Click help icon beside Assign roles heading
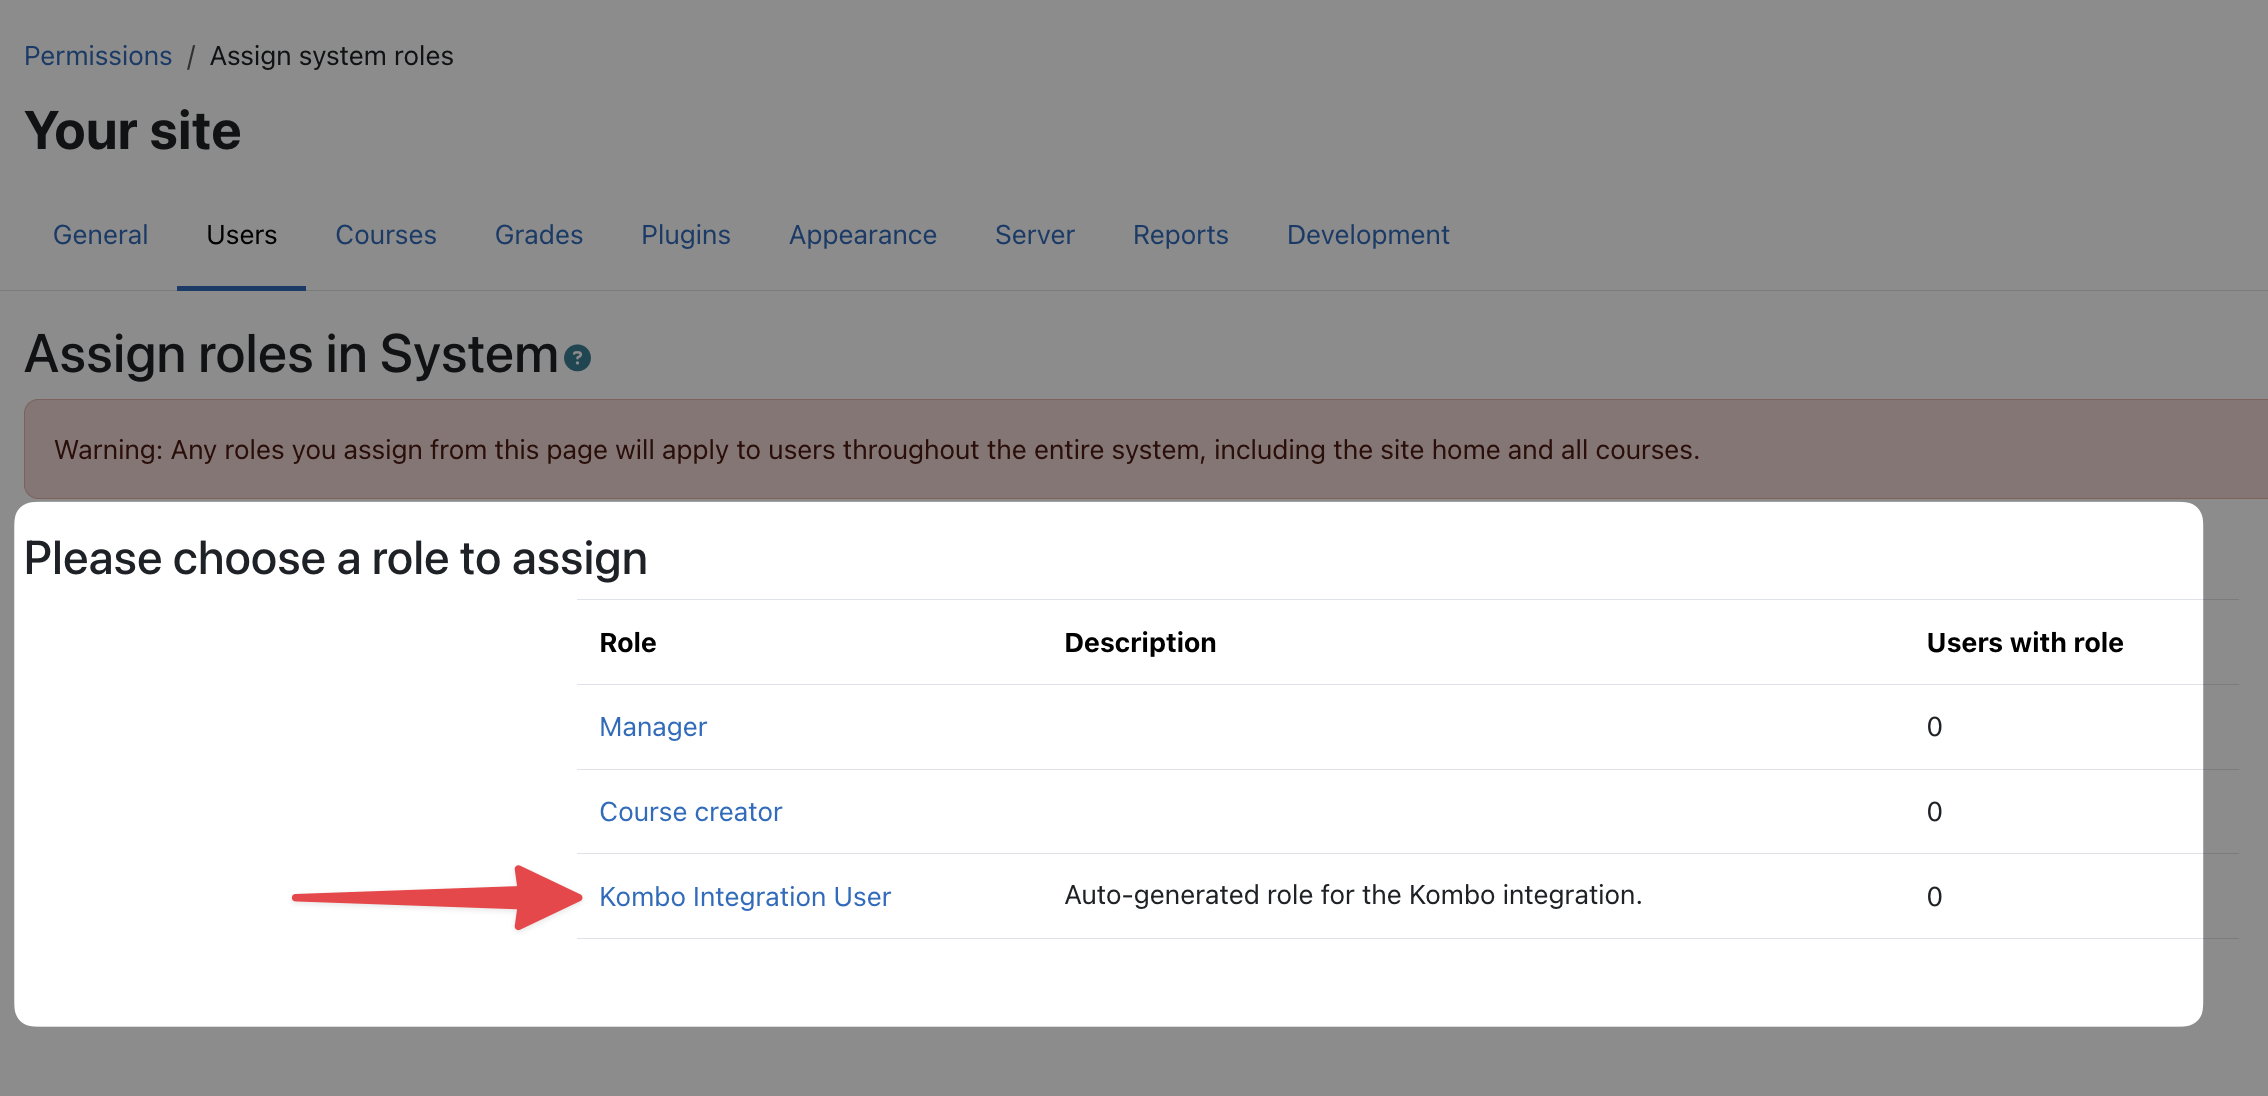 pyautogui.click(x=577, y=358)
